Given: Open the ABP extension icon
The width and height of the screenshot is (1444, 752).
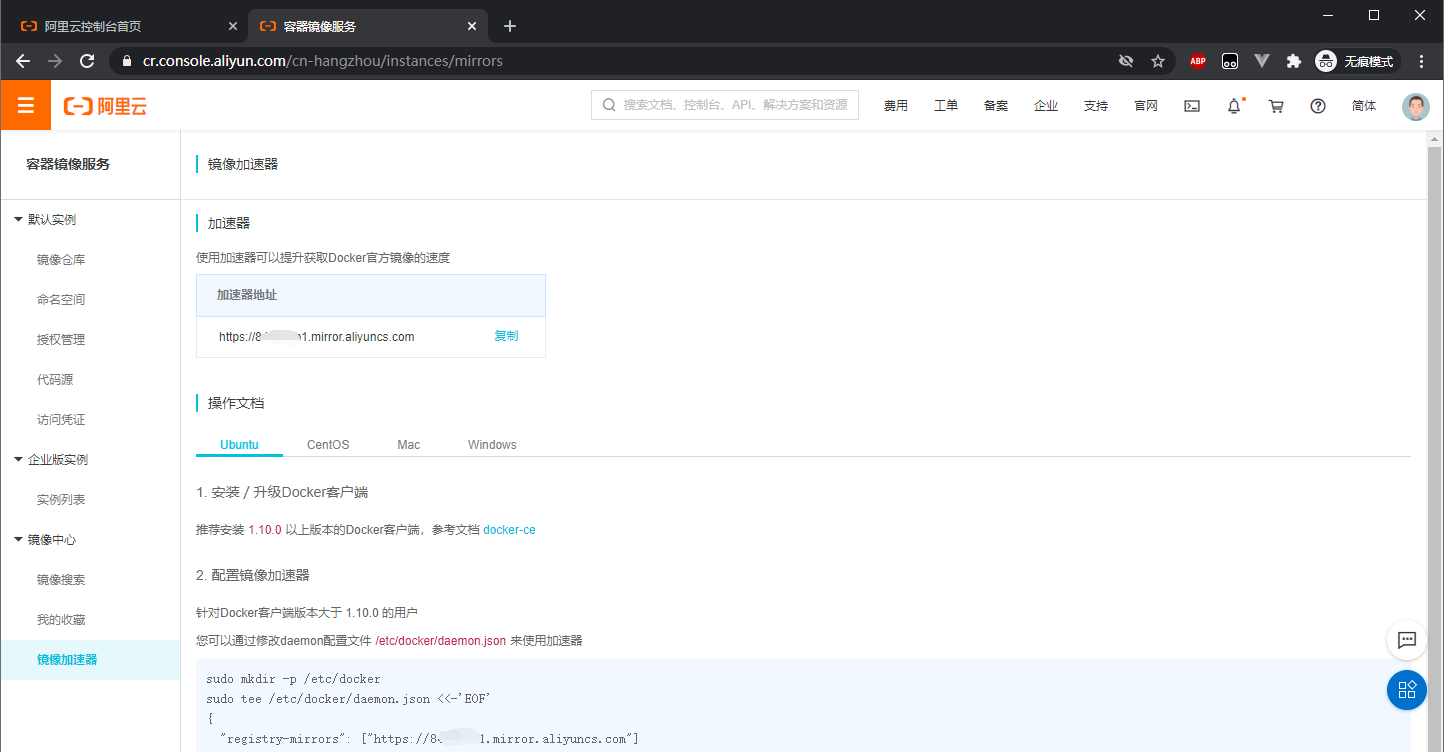Looking at the screenshot, I should point(1198,61).
